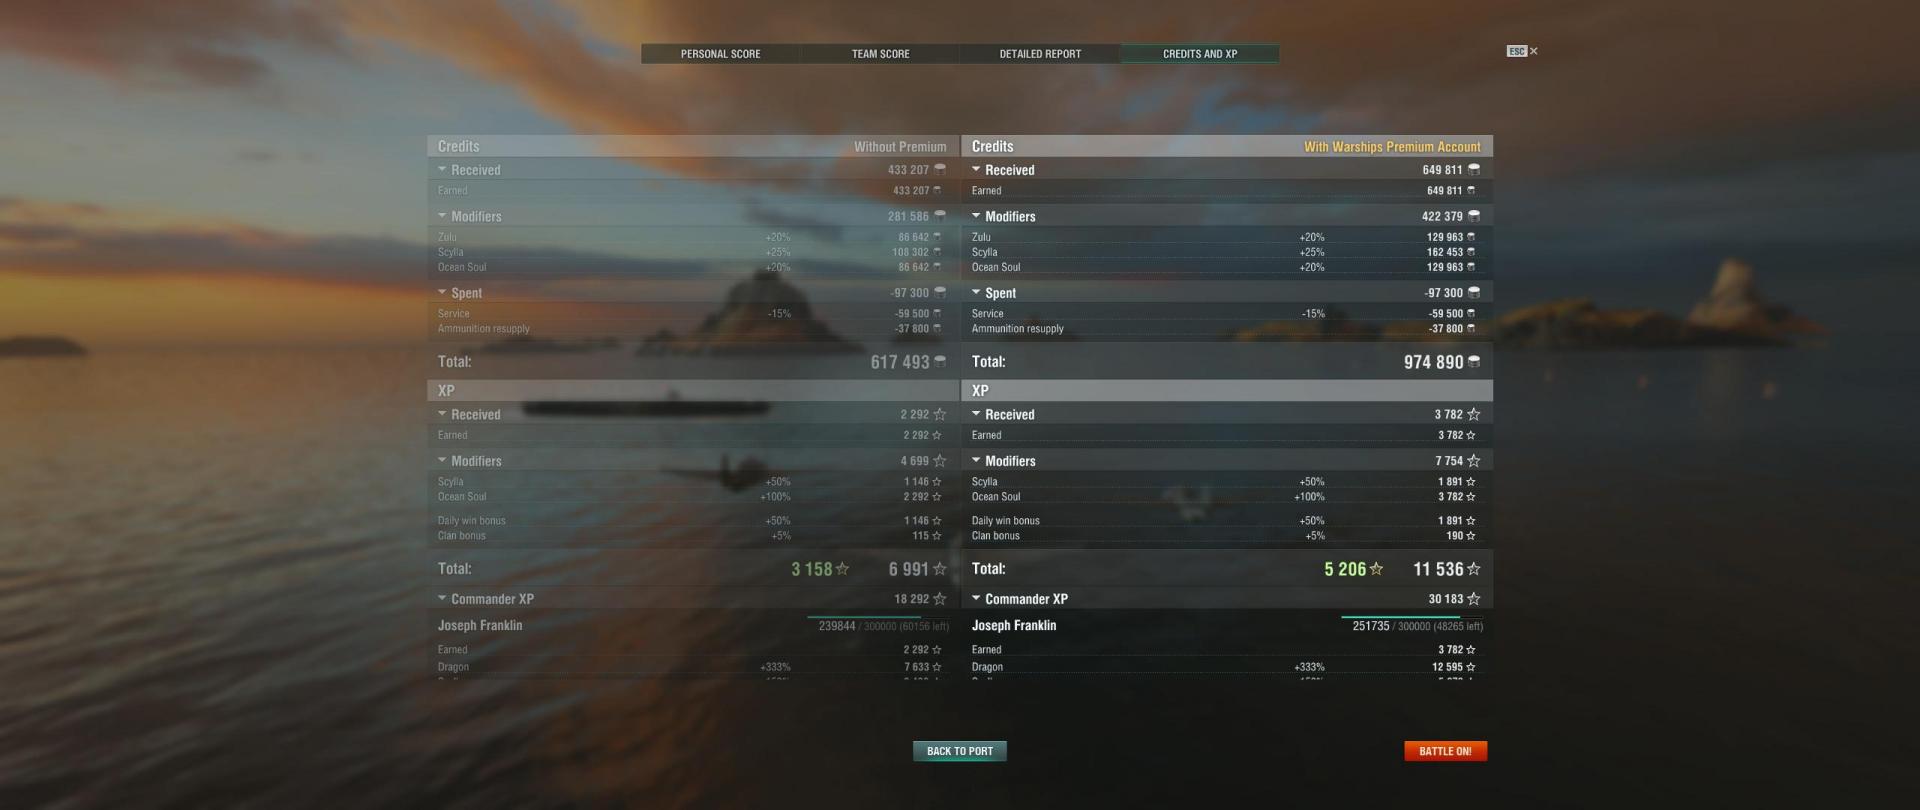Start a new match with Battle On!

(x=1445, y=751)
